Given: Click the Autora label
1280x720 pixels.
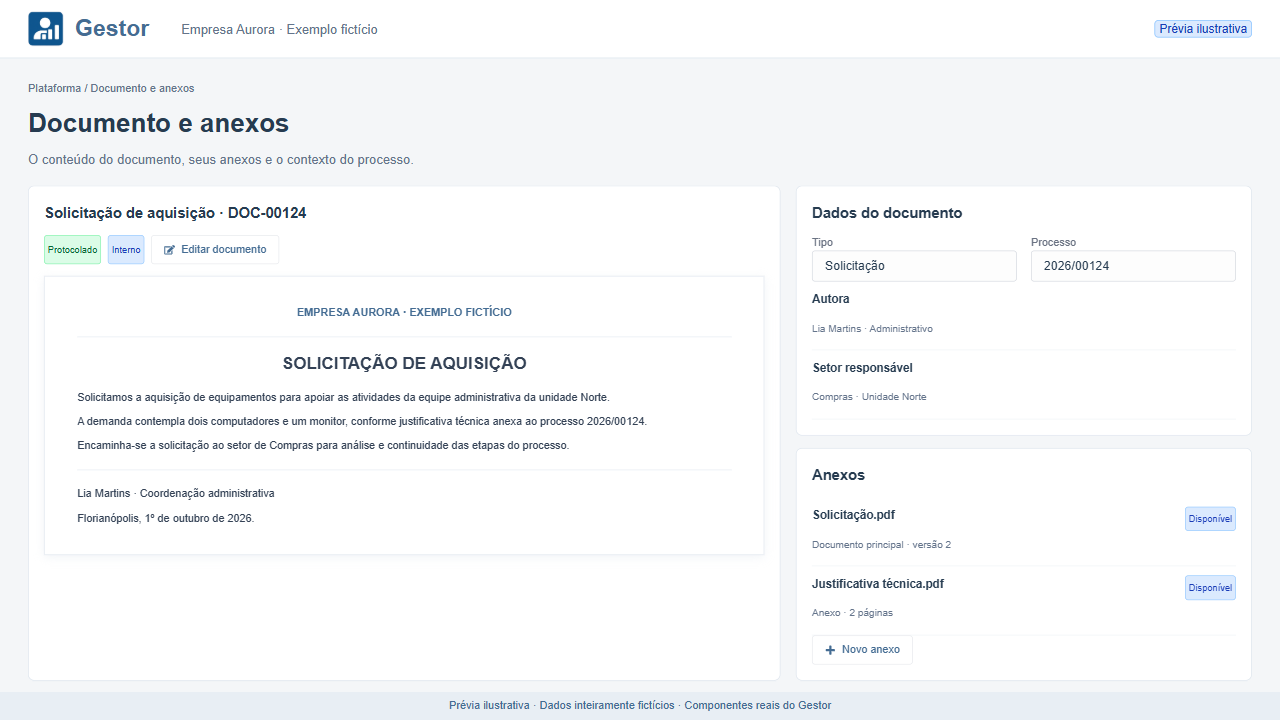Looking at the screenshot, I should coord(831,299).
